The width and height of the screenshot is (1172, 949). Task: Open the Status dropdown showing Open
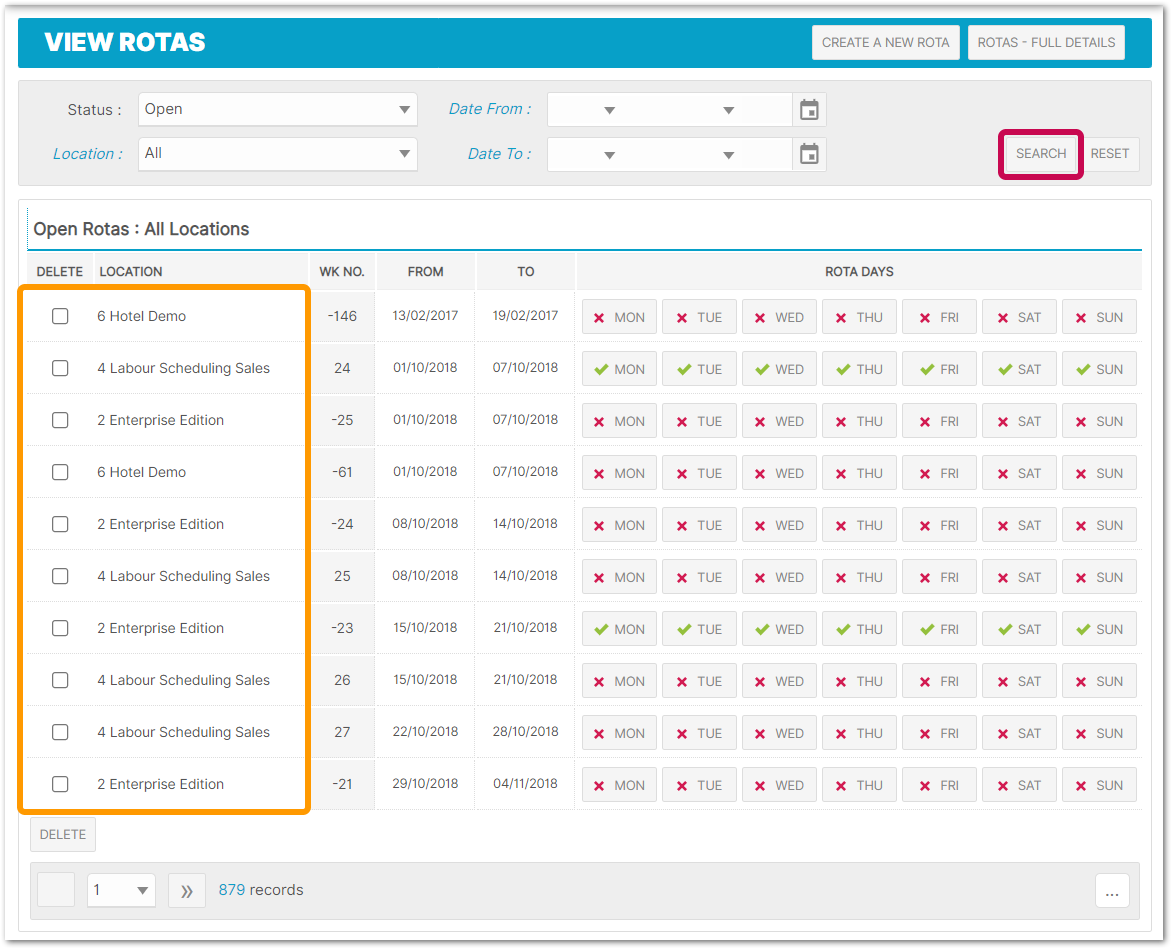[277, 109]
